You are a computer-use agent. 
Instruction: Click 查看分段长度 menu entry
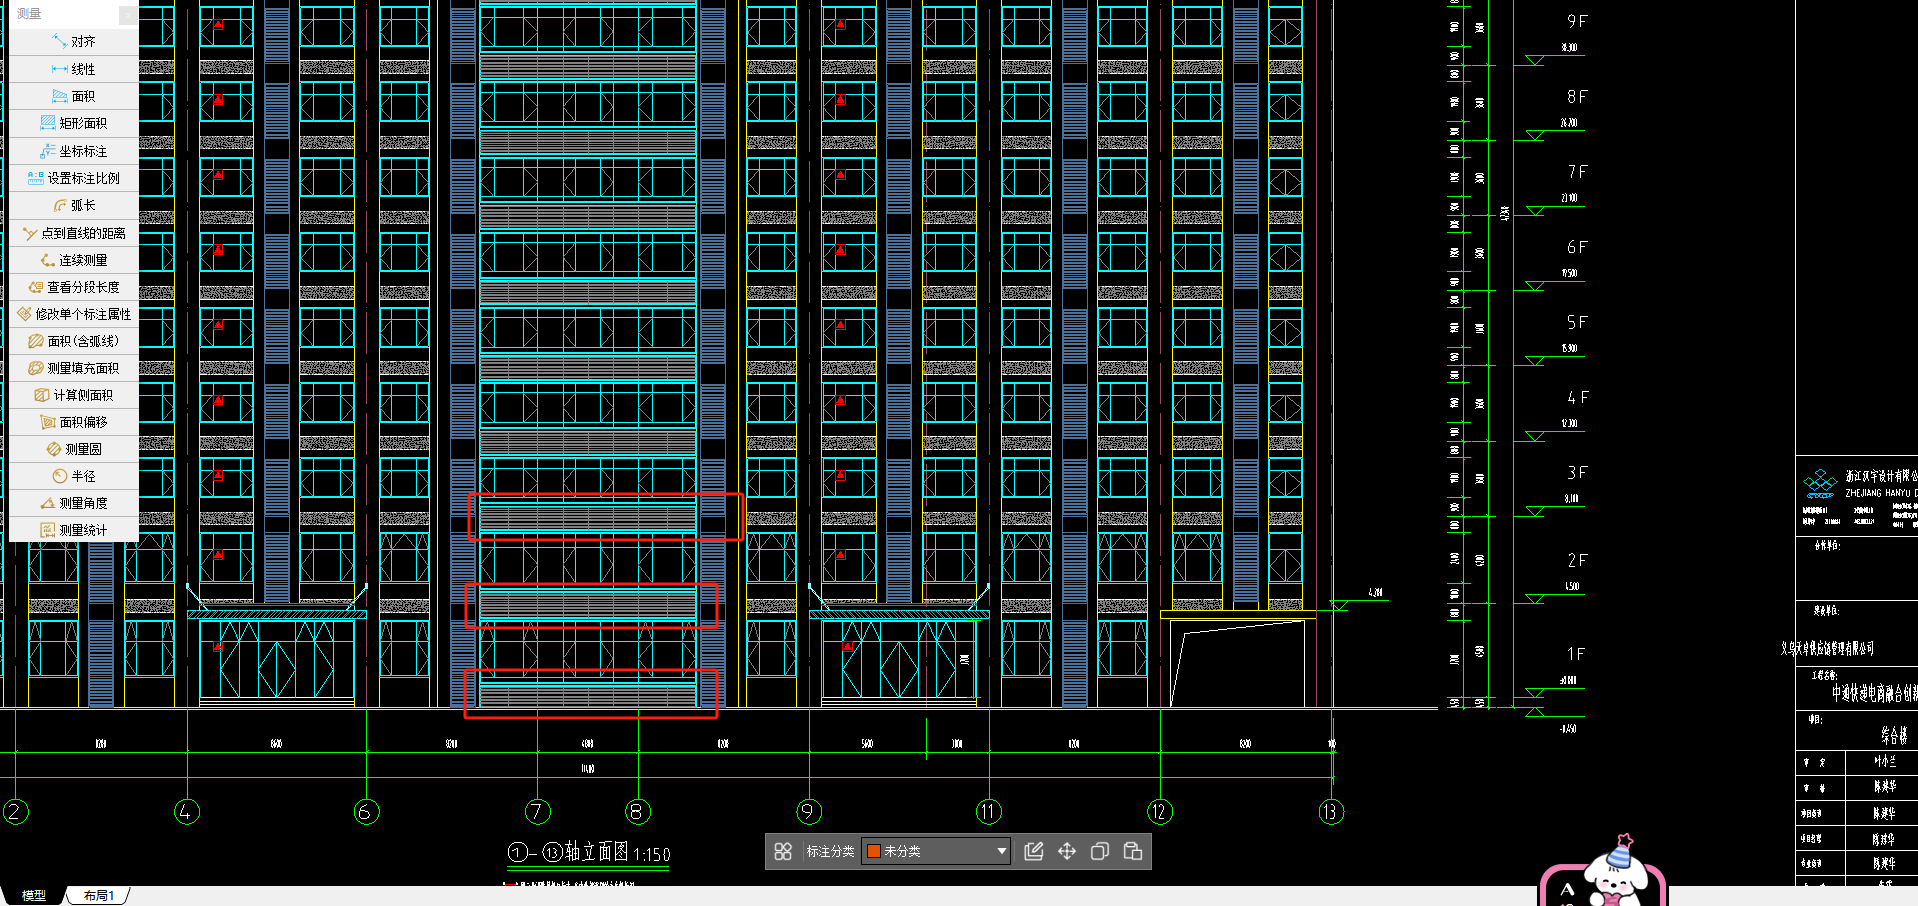point(74,287)
